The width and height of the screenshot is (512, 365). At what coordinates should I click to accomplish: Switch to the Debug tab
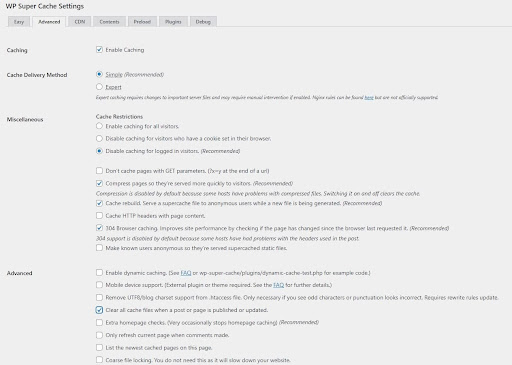point(203,22)
